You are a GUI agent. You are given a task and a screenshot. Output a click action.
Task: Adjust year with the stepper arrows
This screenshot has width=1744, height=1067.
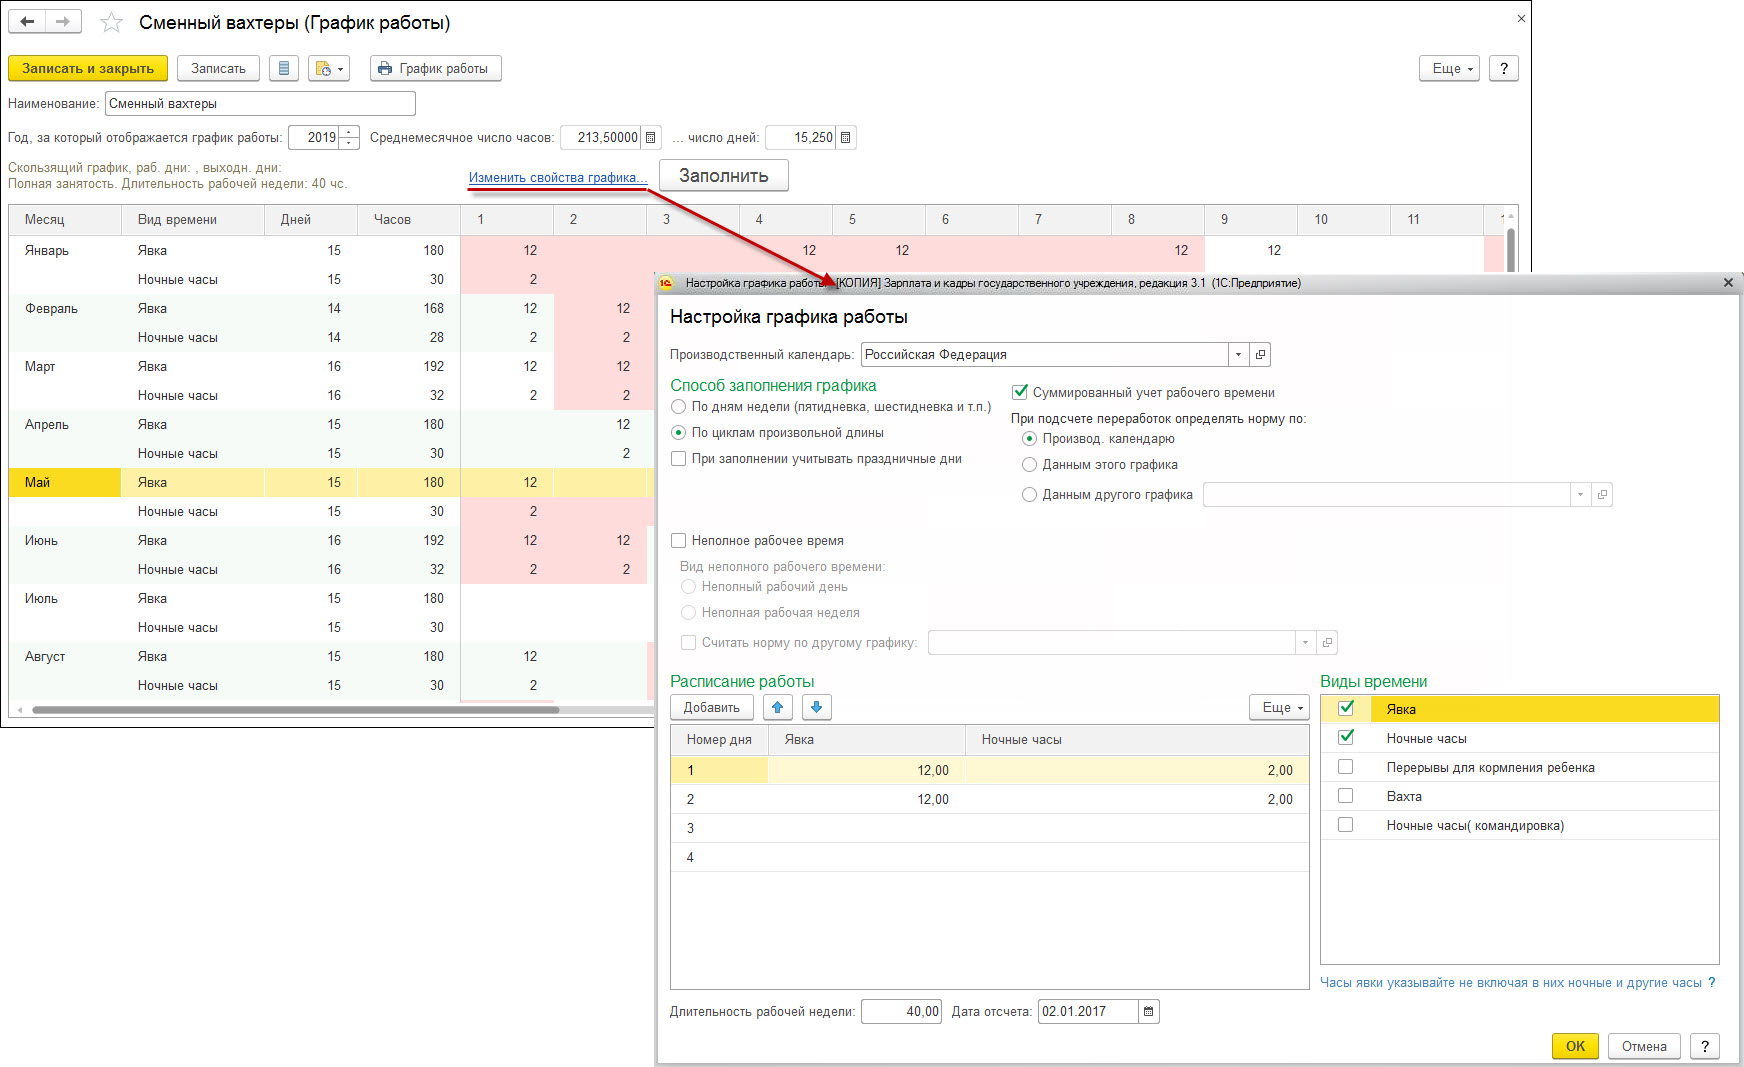[x=349, y=138]
